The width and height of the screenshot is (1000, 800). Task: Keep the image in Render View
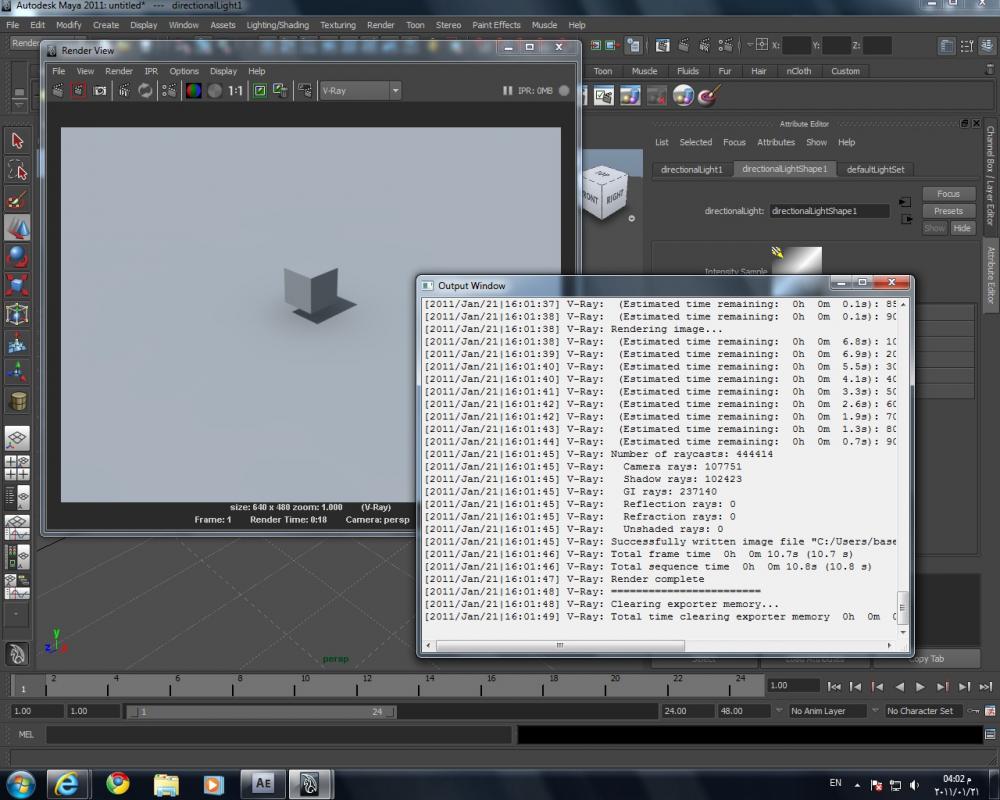[x=260, y=91]
